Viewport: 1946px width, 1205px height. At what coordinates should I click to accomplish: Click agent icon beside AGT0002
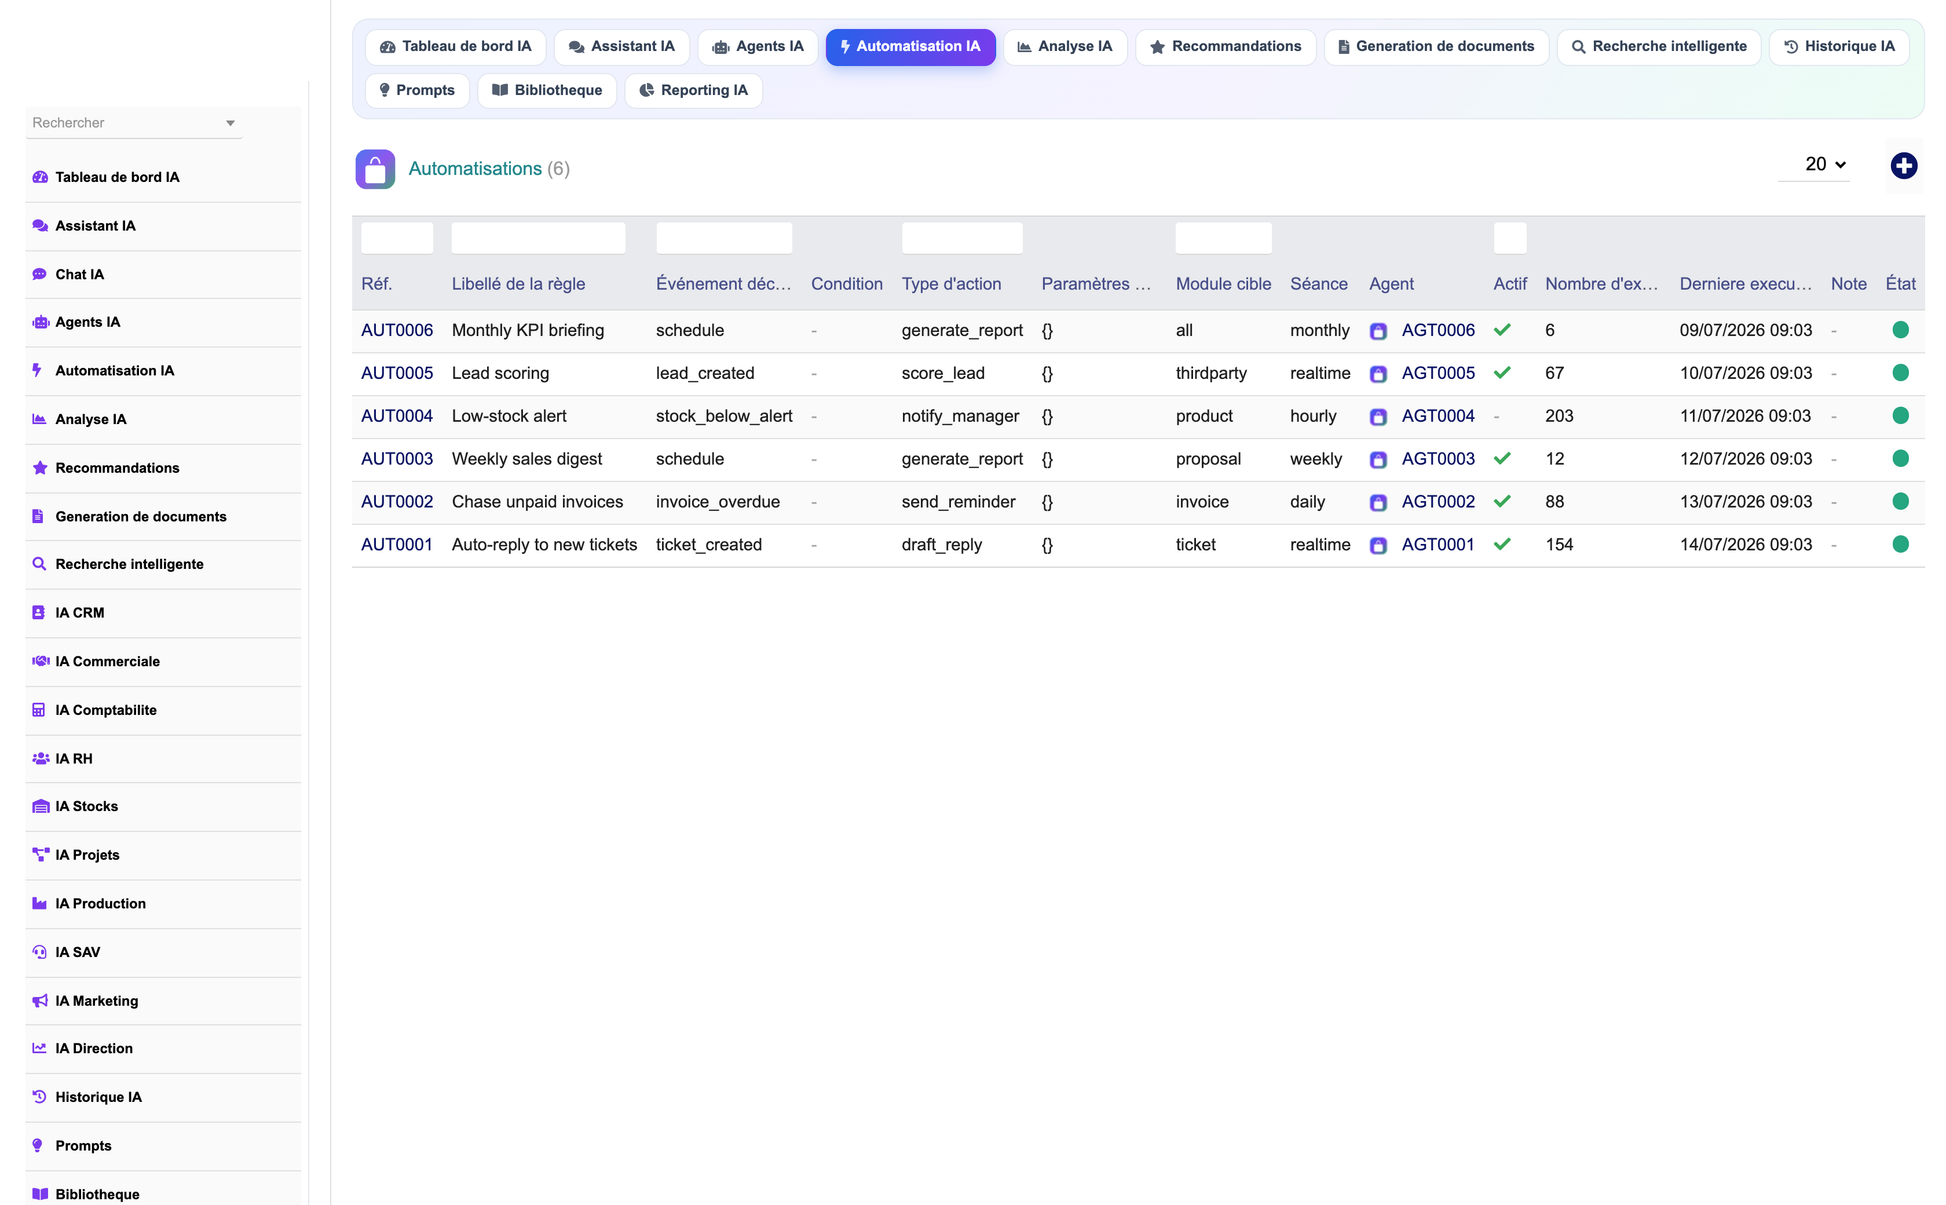[1378, 503]
